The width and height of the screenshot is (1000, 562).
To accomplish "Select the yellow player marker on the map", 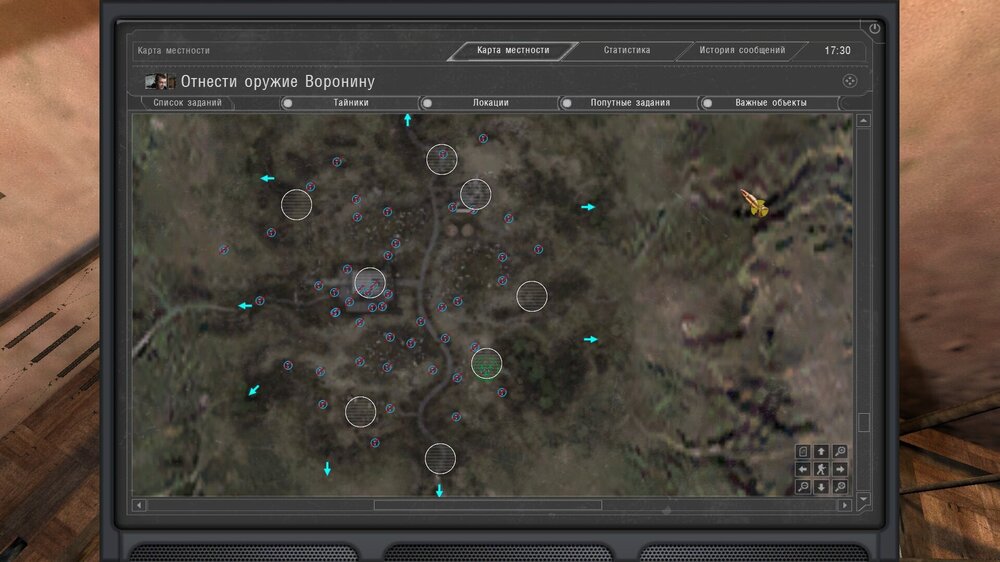I will coord(754,202).
